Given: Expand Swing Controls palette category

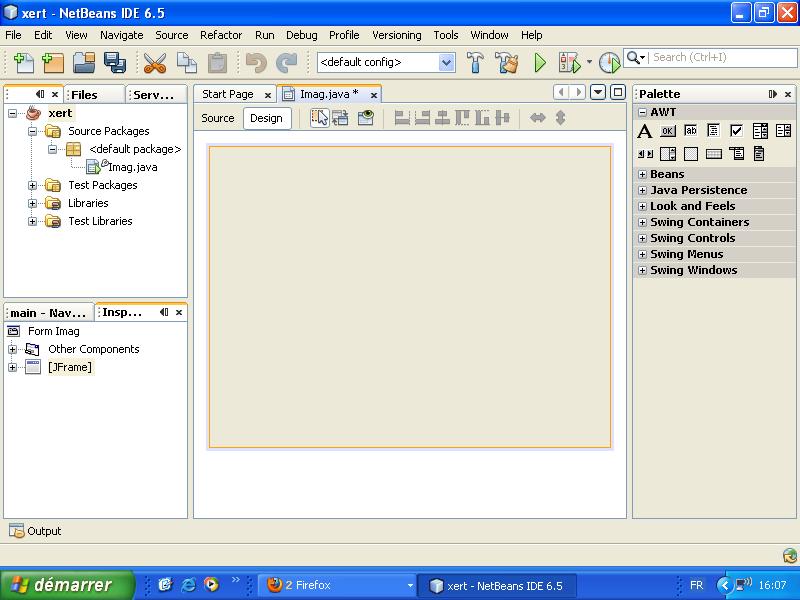Looking at the screenshot, I should coord(642,238).
